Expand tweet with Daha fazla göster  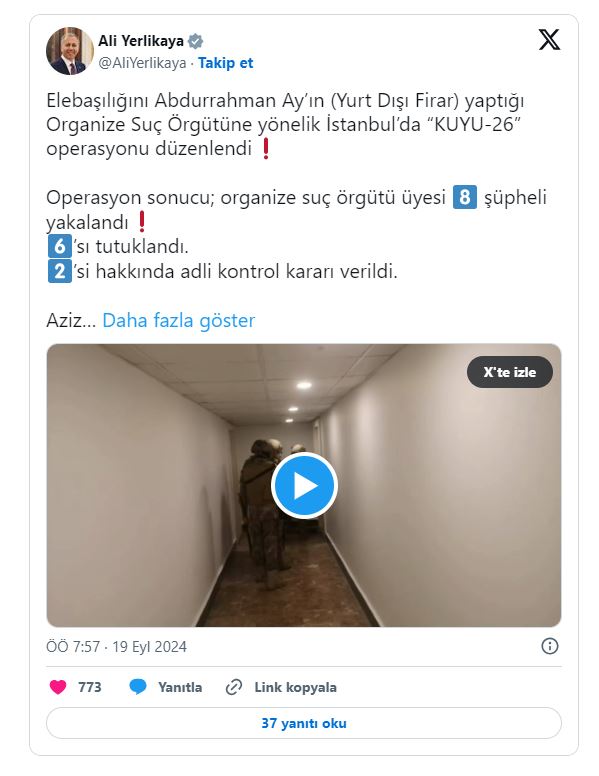coord(179,320)
